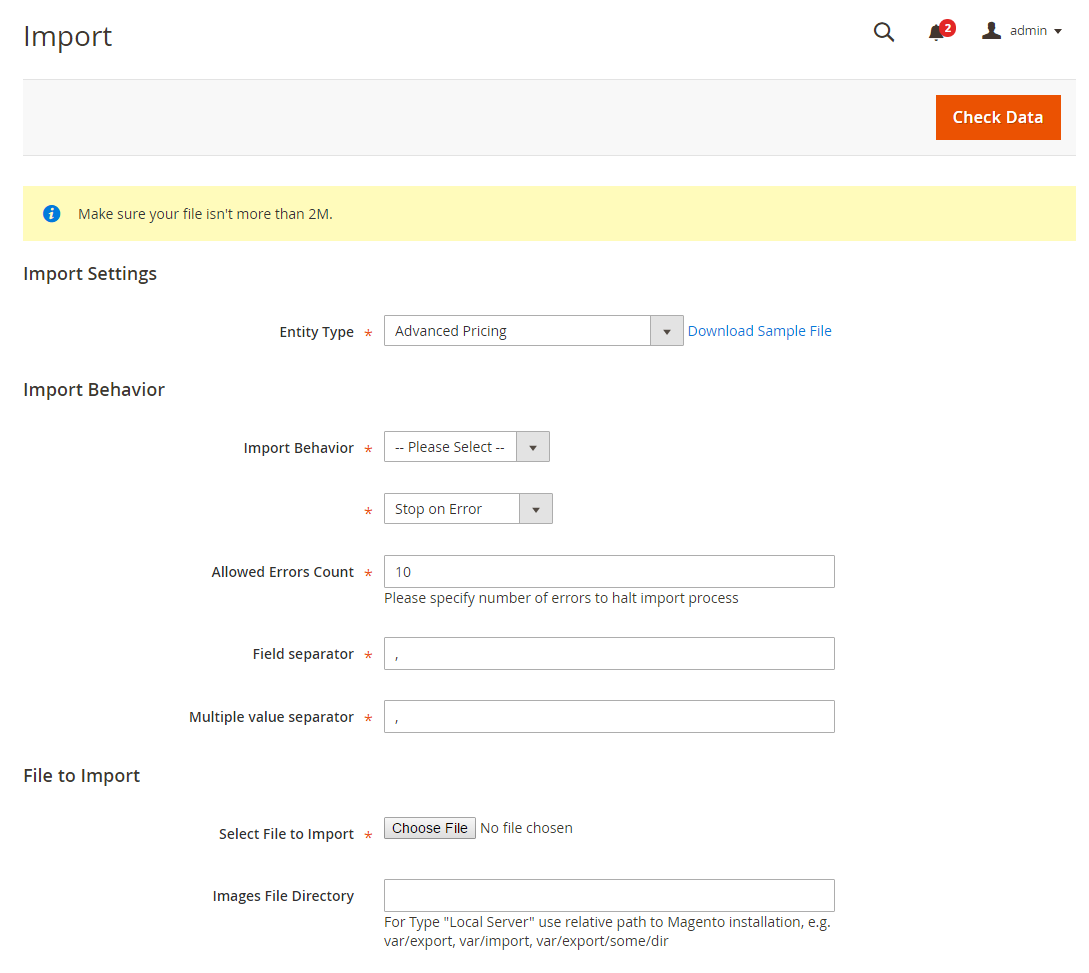The width and height of the screenshot is (1089, 973).
Task: Select the Multiple value separator input
Action: pos(608,717)
